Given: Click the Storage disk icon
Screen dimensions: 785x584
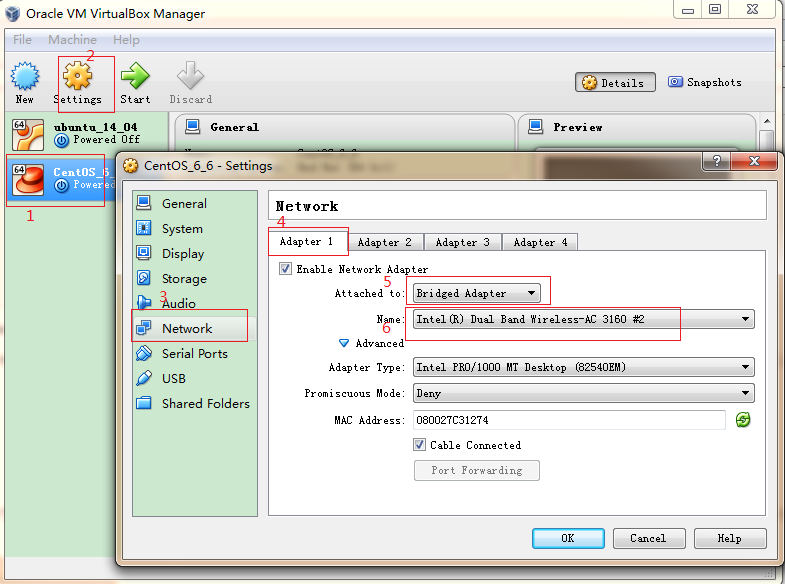Looking at the screenshot, I should coord(144,278).
